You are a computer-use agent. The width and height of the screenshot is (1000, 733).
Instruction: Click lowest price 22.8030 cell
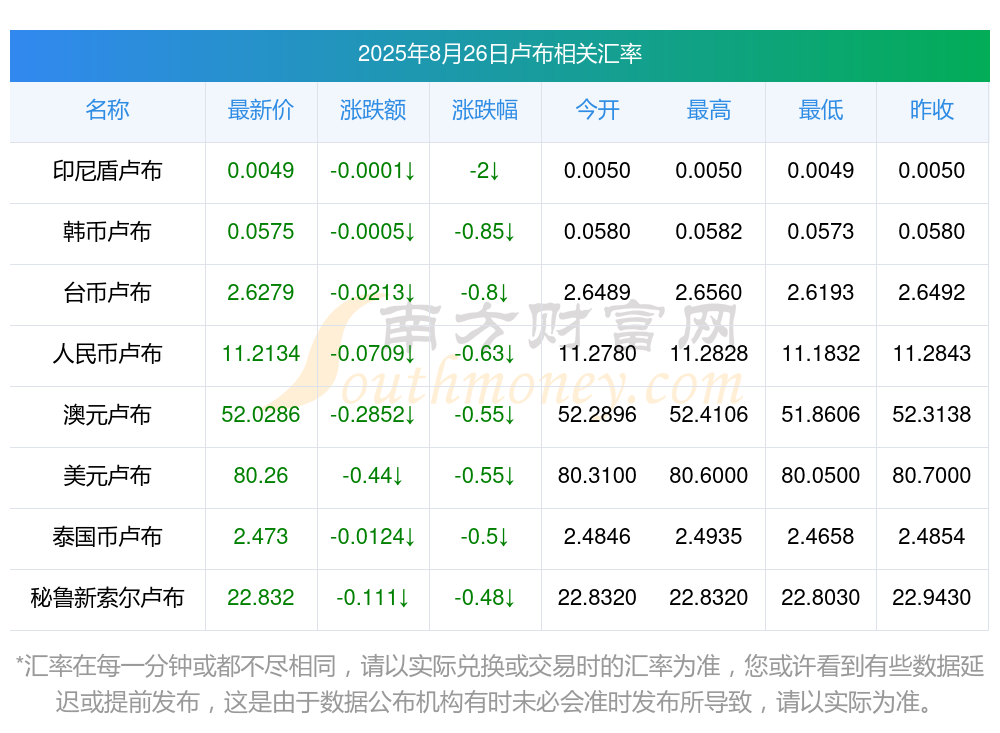(x=821, y=598)
